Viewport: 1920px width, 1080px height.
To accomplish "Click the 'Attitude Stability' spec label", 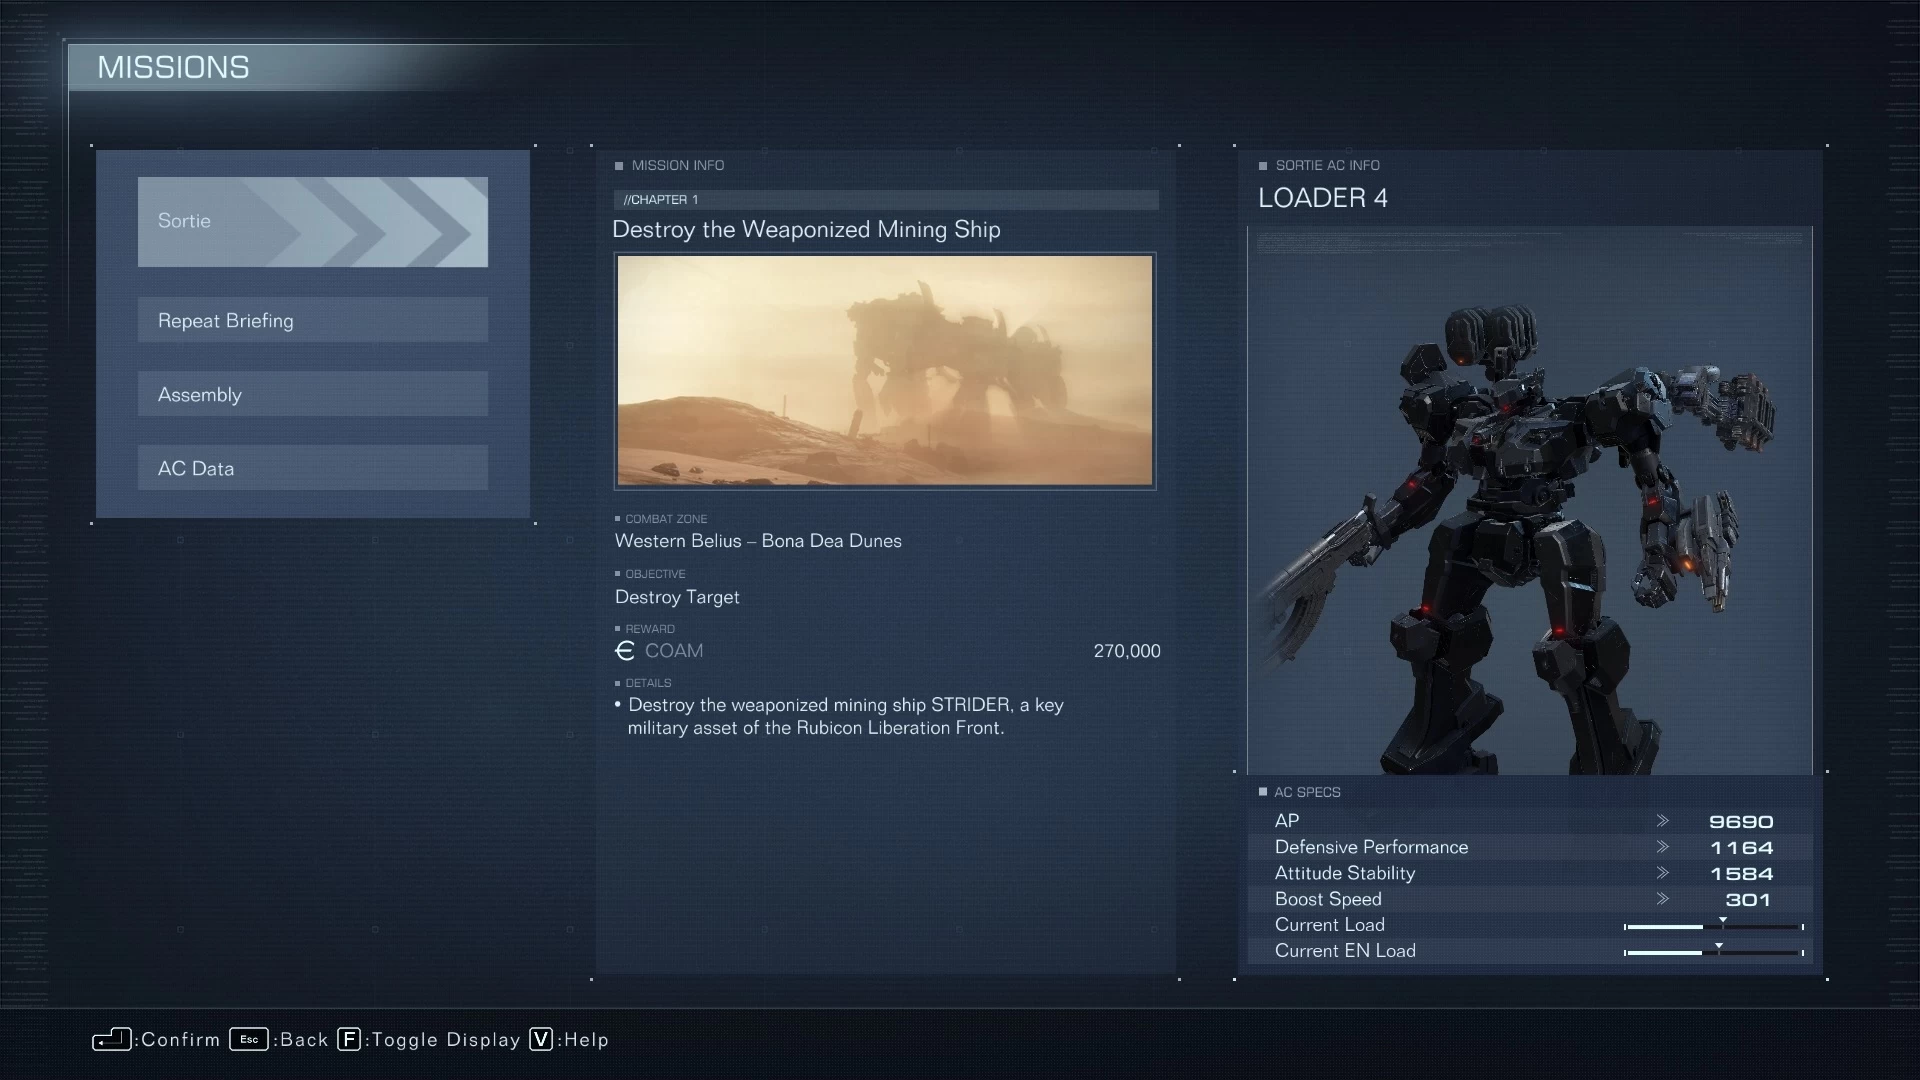I will pyautogui.click(x=1345, y=873).
